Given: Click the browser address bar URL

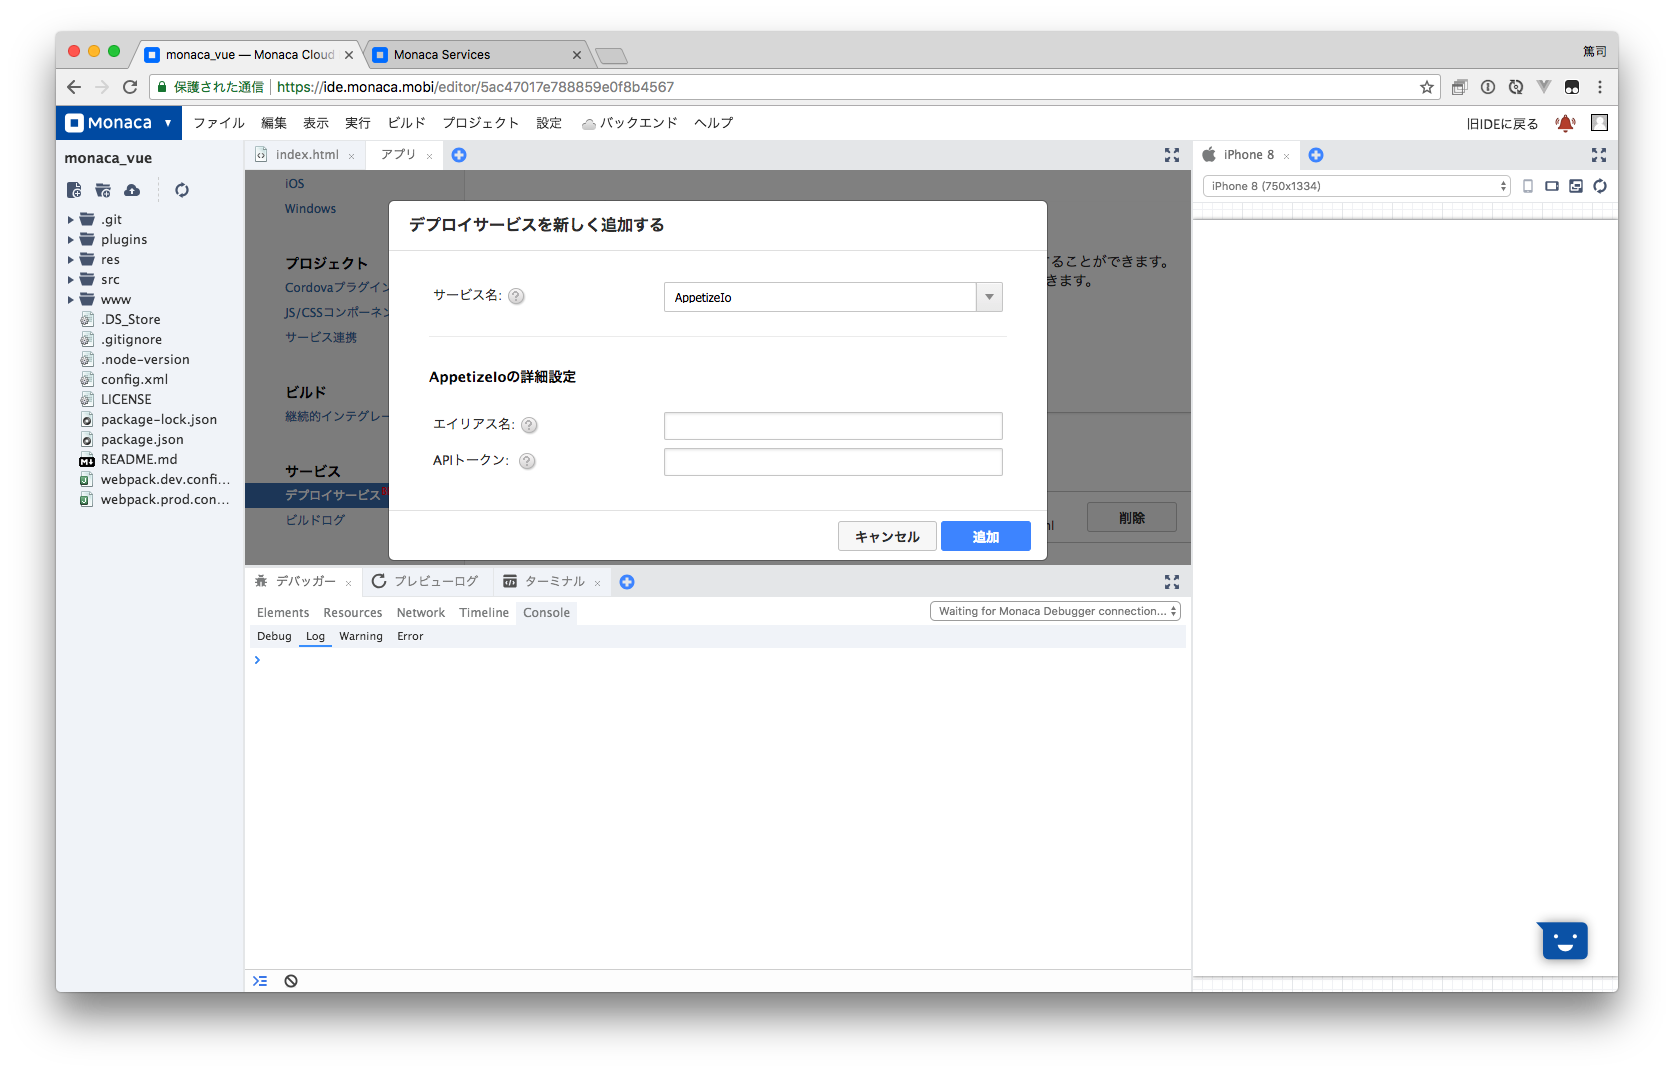Looking at the screenshot, I should pos(475,87).
